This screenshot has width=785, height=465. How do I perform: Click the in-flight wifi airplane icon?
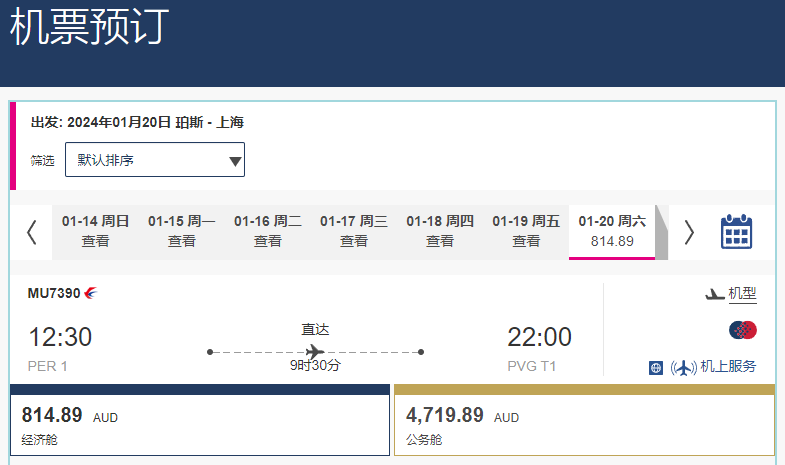[683, 368]
